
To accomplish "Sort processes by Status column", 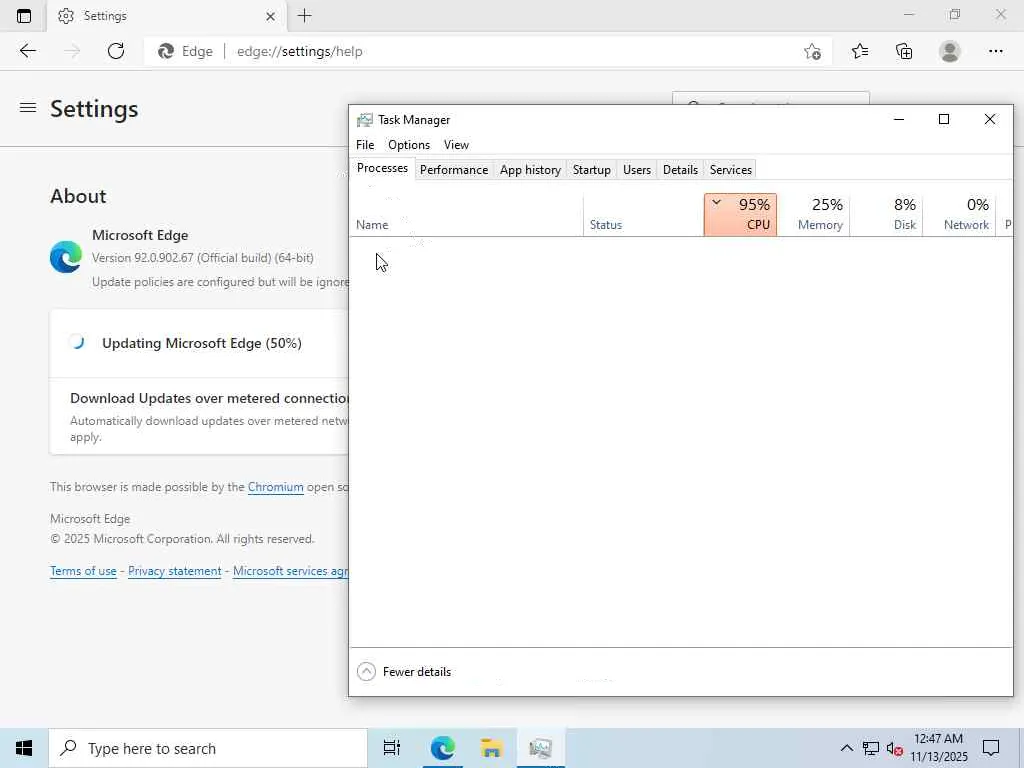I will point(643,215).
